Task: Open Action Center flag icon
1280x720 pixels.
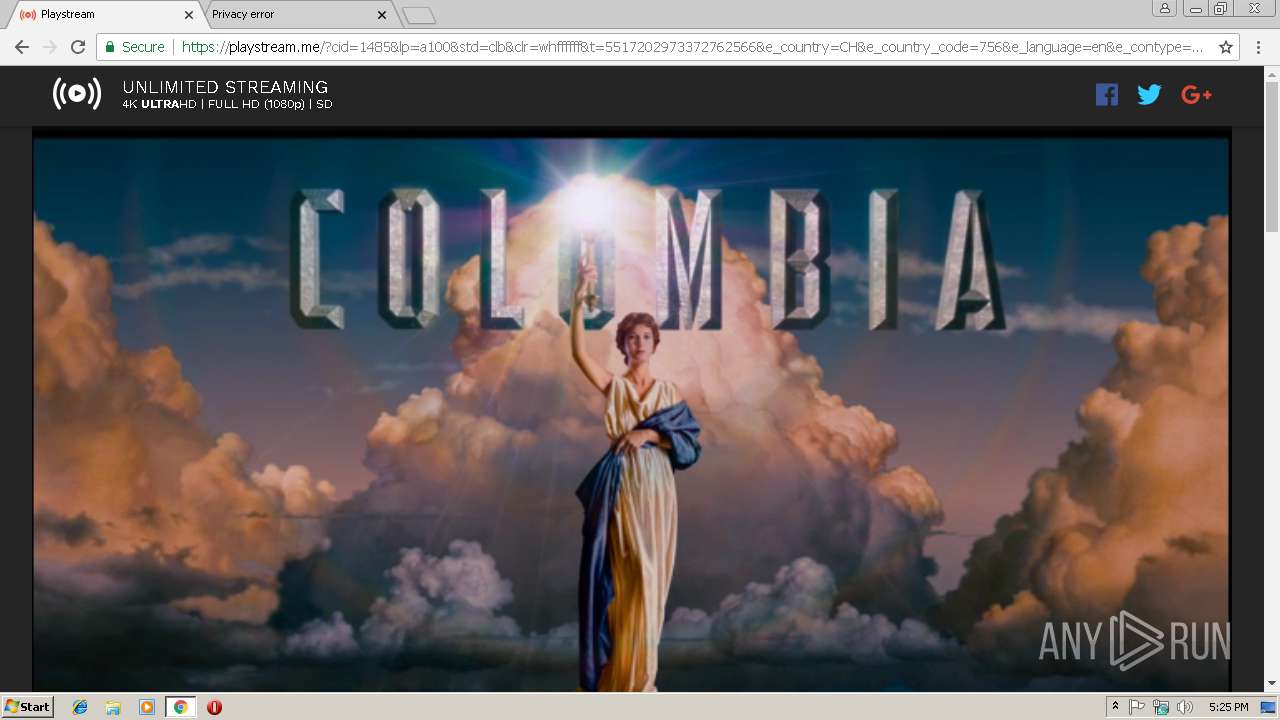Action: click(x=1137, y=707)
